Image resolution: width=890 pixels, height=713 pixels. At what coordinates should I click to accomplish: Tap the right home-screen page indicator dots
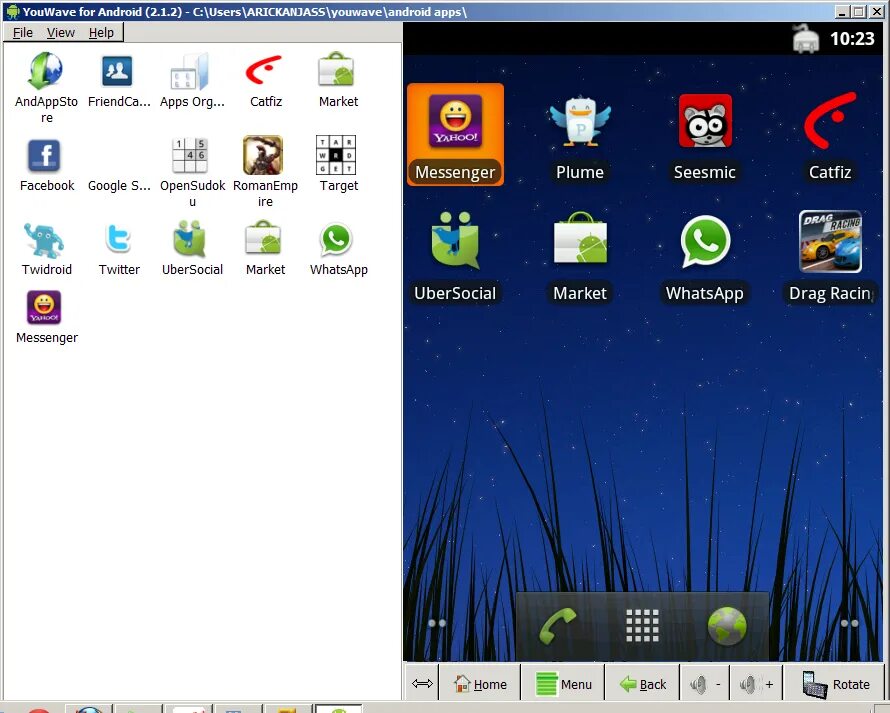click(x=849, y=623)
